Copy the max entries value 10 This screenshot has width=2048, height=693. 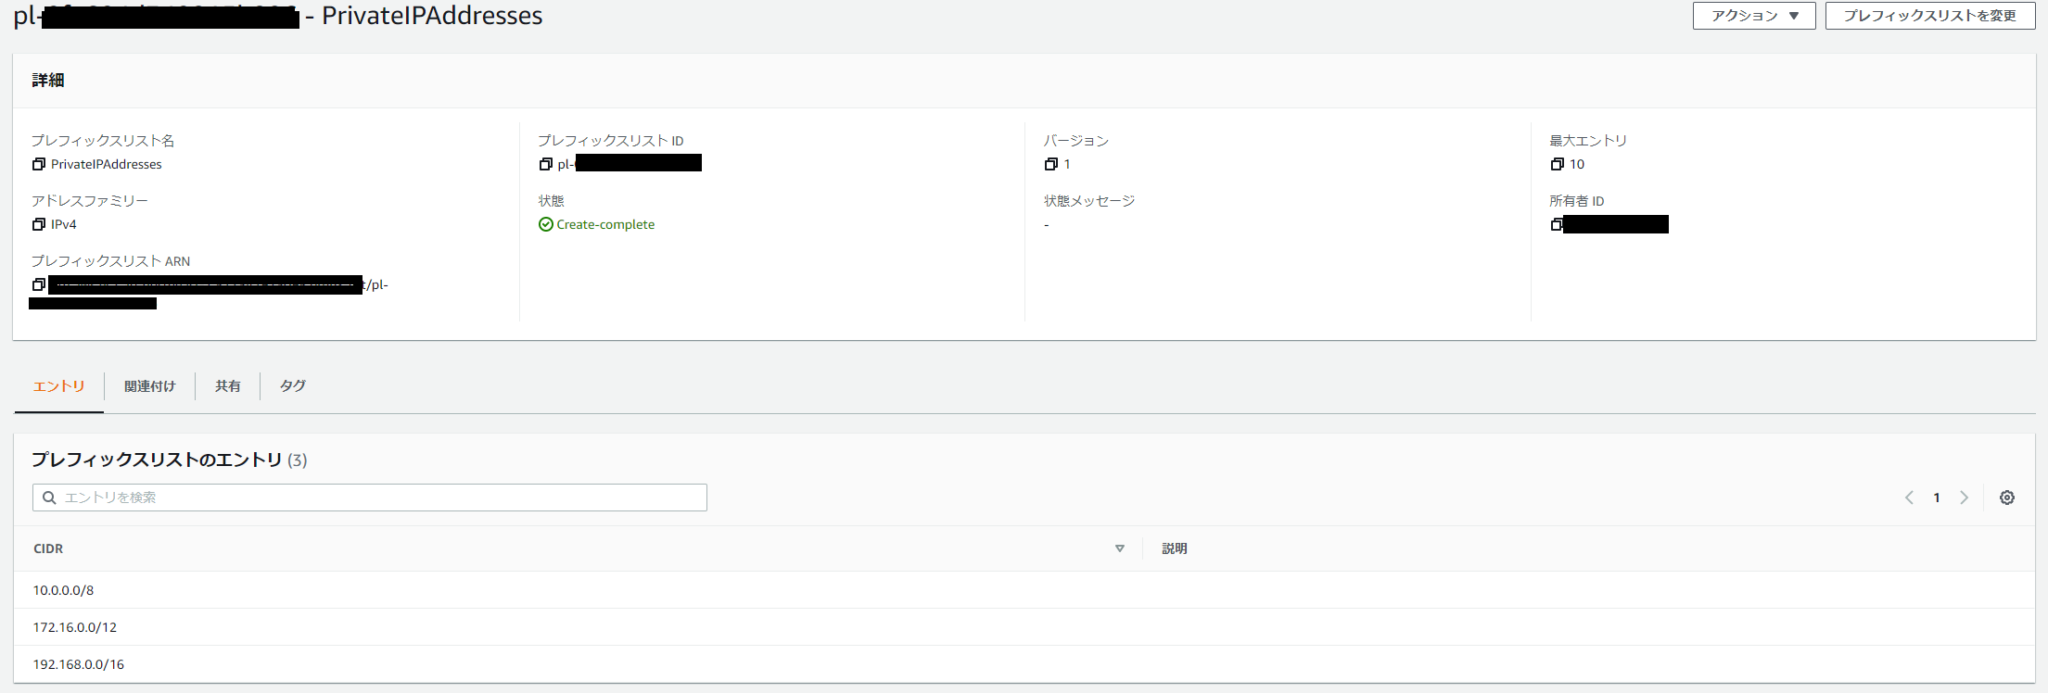[x=1557, y=164]
